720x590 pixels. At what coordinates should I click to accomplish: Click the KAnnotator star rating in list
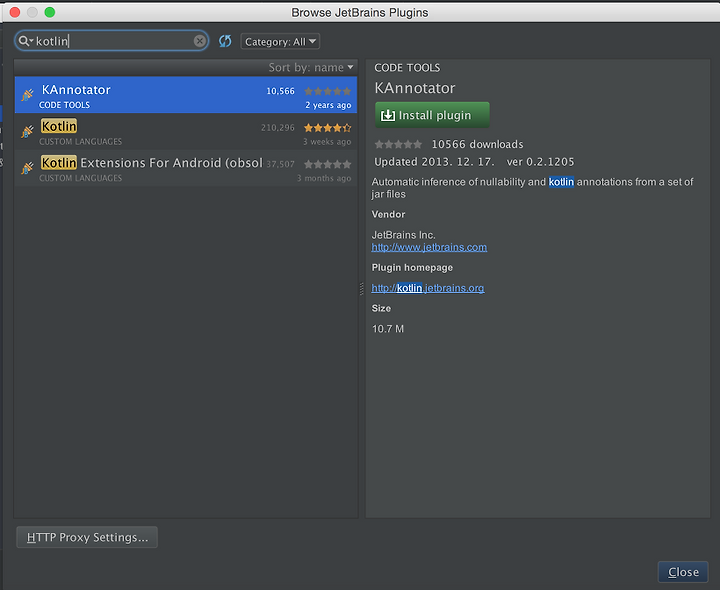pos(327,91)
